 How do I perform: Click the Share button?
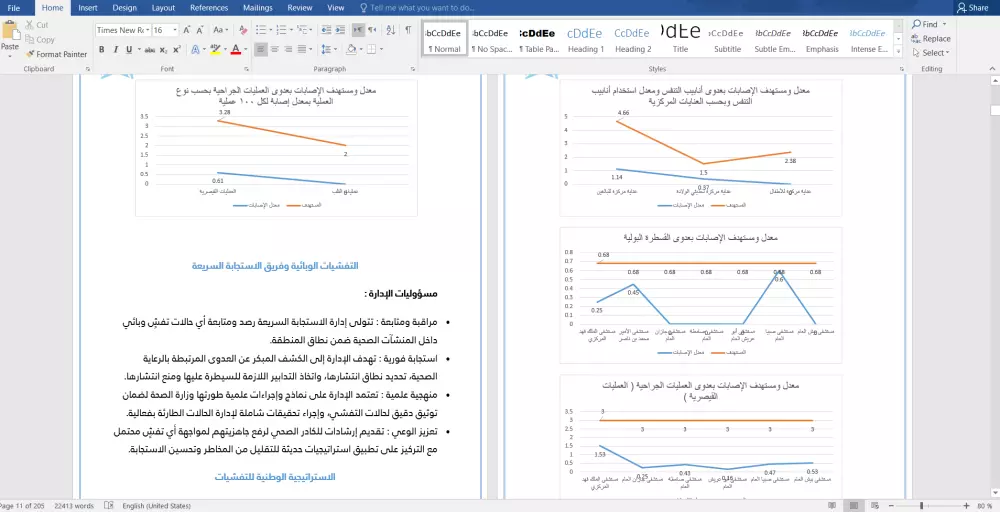click(x=973, y=8)
